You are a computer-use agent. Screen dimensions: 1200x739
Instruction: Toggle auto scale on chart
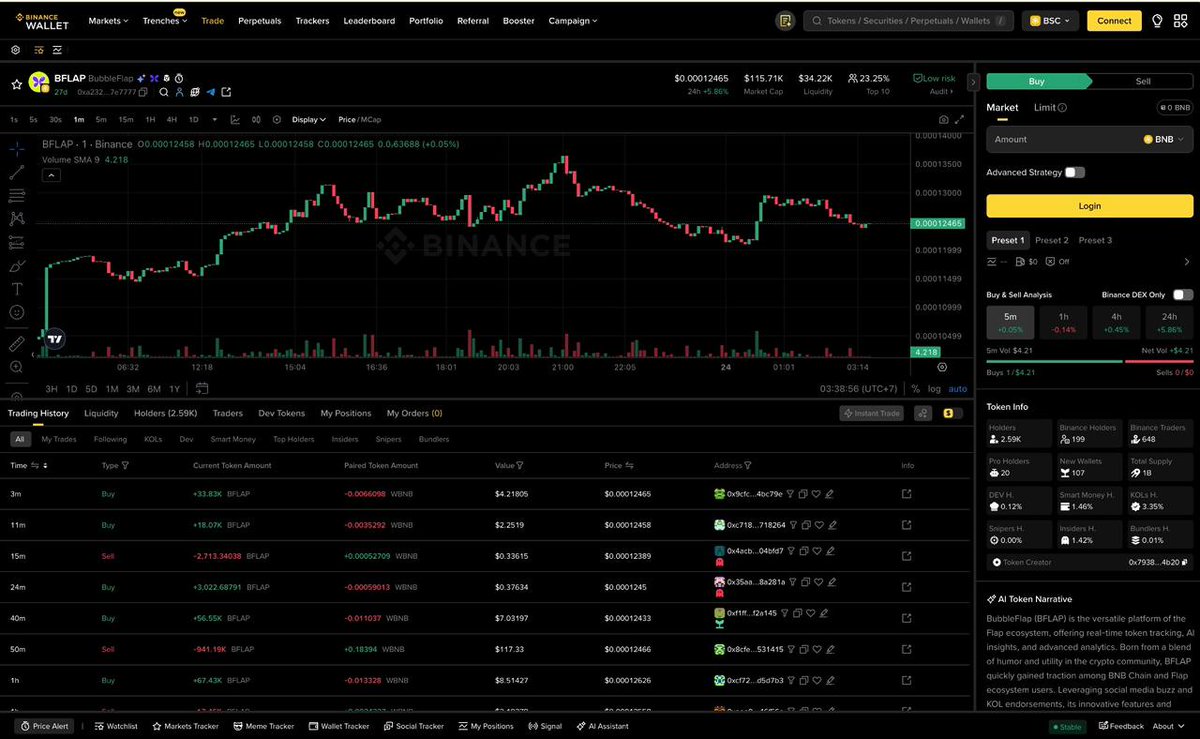pyautogui.click(x=958, y=388)
